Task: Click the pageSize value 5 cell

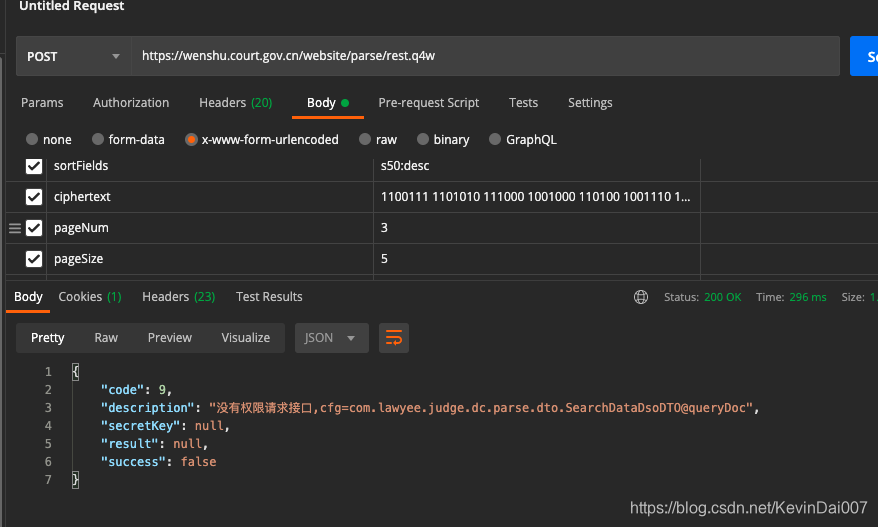Action: pyautogui.click(x=536, y=259)
